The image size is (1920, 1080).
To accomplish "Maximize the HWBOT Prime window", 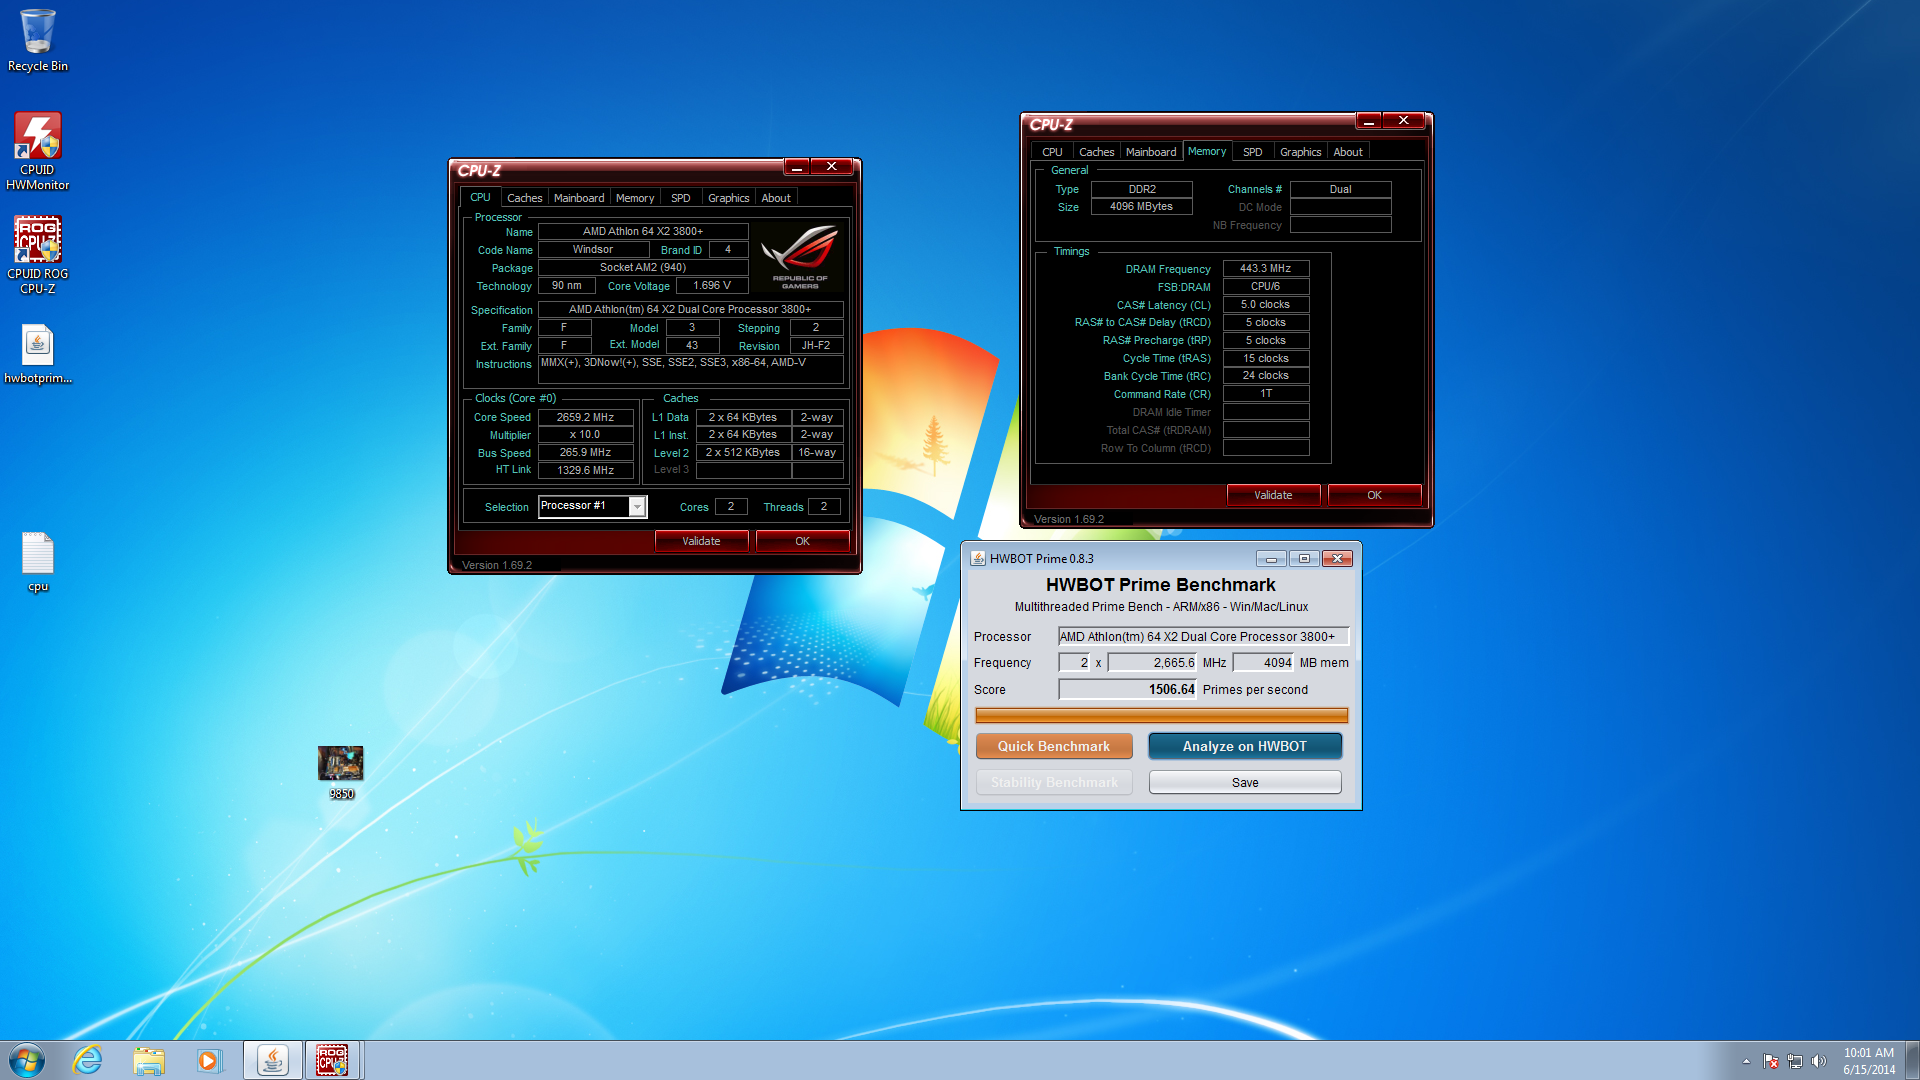I will tap(1304, 558).
